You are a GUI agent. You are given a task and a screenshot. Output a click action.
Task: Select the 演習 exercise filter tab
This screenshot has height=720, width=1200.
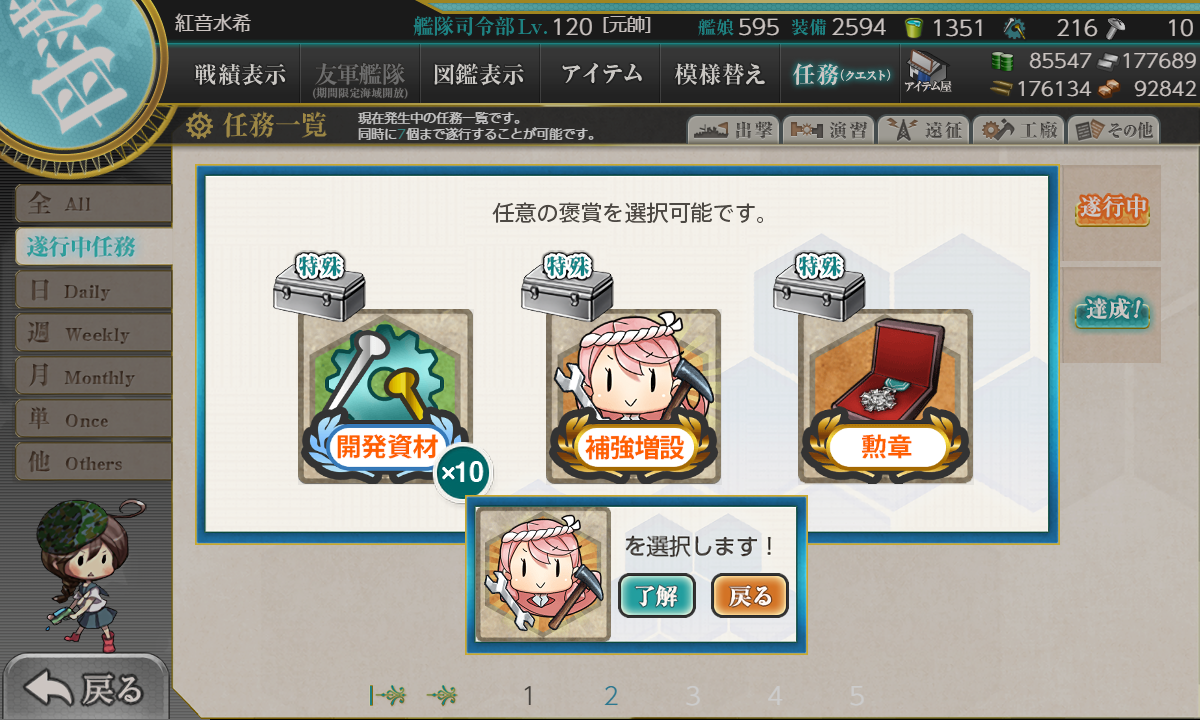coord(827,130)
